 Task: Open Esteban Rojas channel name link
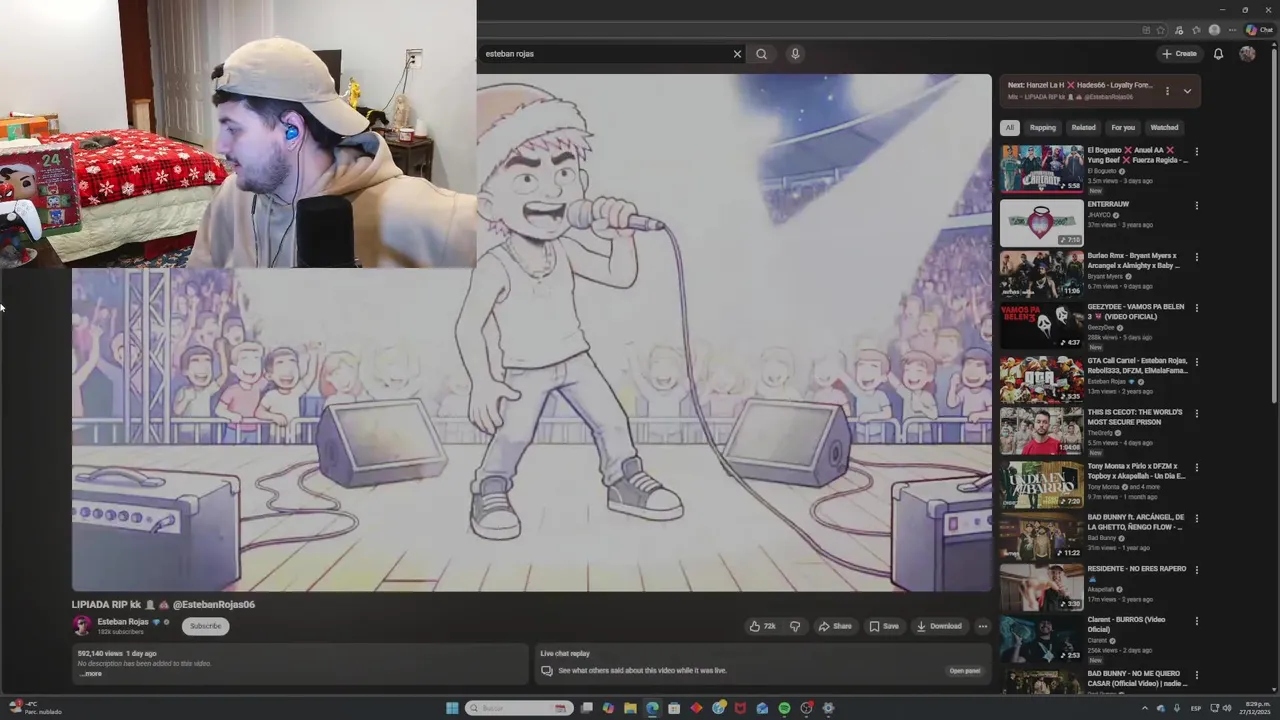click(123, 622)
